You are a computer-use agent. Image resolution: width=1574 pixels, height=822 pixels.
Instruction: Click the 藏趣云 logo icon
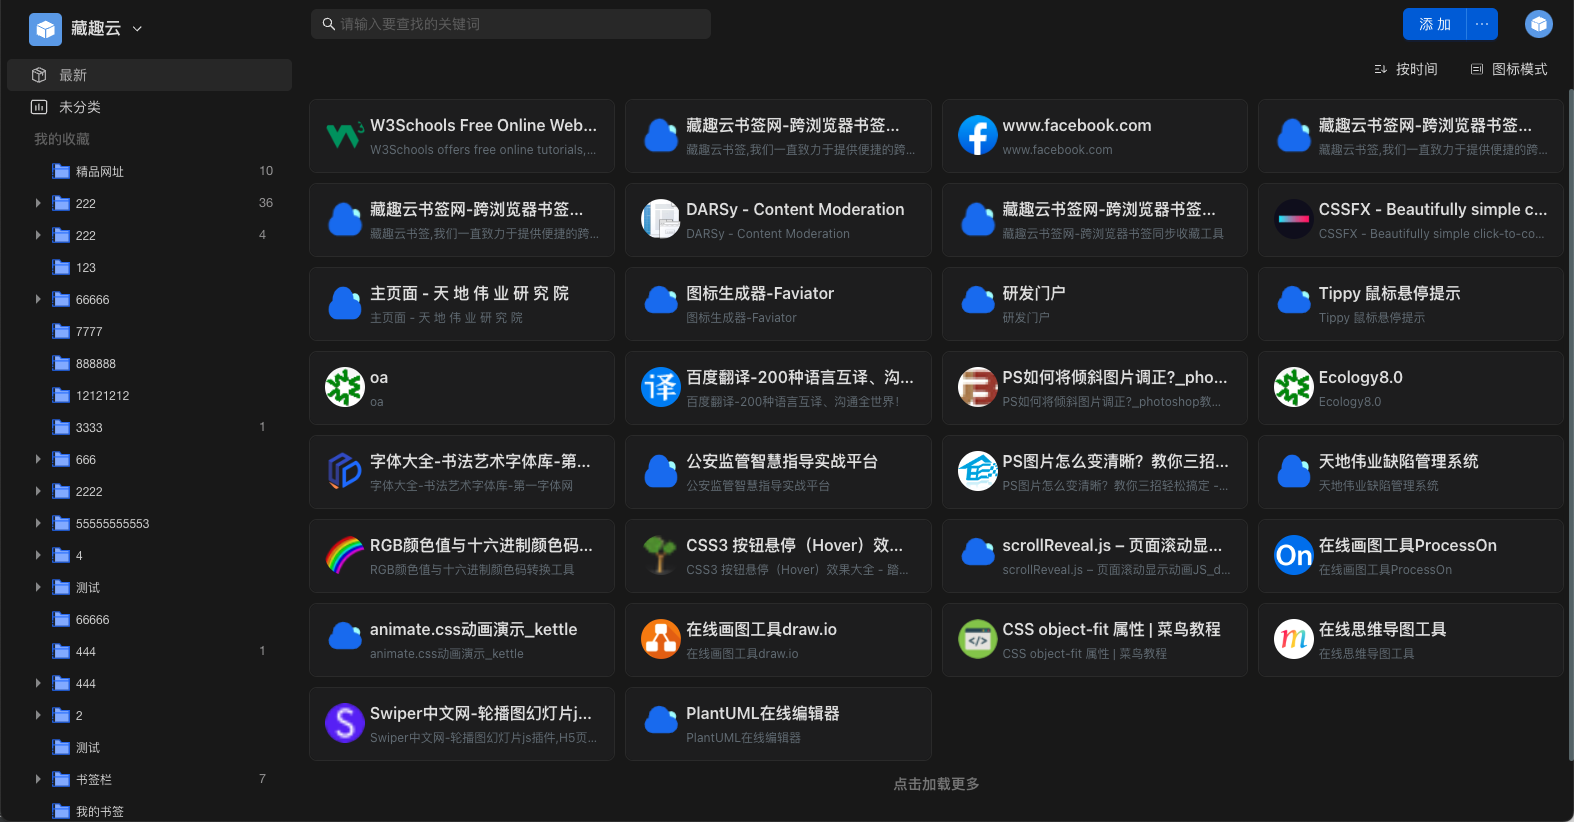coord(45,29)
